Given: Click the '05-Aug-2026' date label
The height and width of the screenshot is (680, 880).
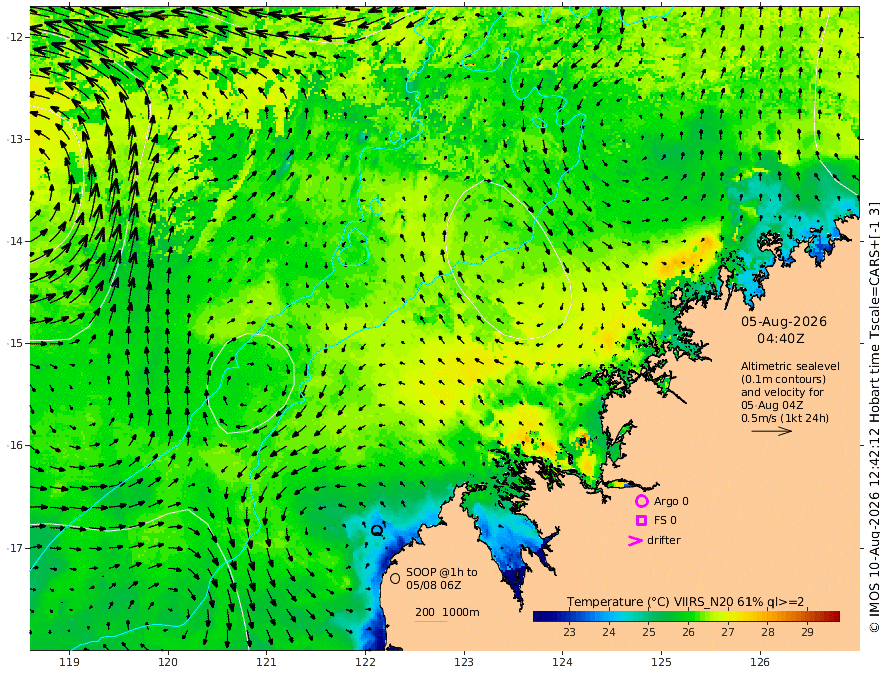Looking at the screenshot, I should (784, 321).
